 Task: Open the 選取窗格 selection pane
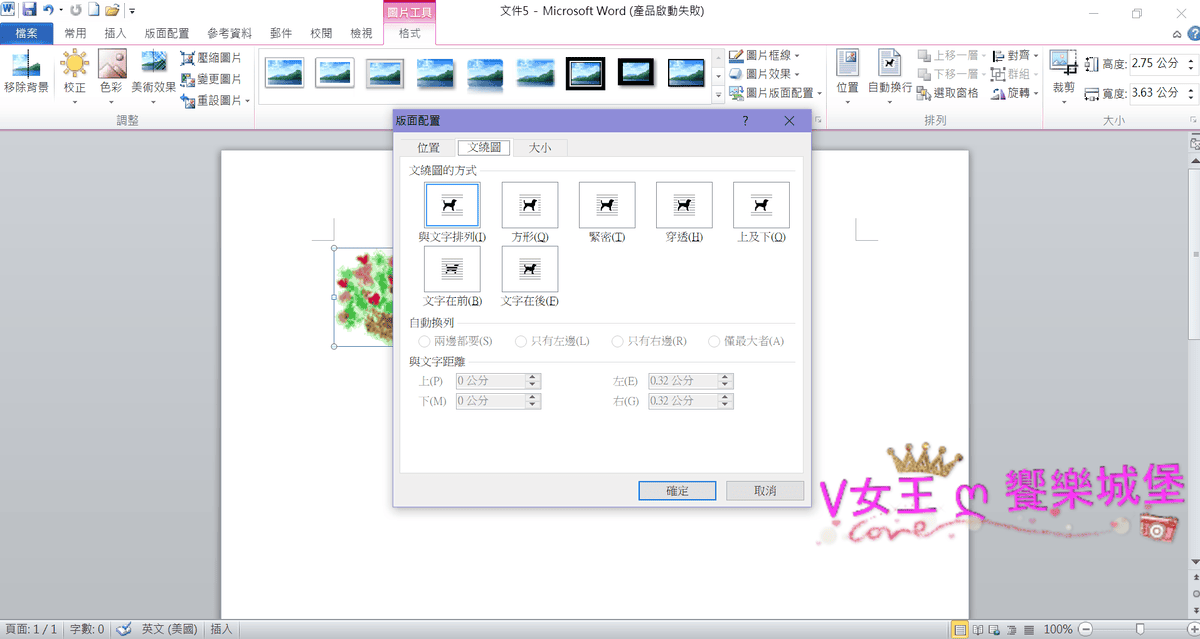(948, 93)
